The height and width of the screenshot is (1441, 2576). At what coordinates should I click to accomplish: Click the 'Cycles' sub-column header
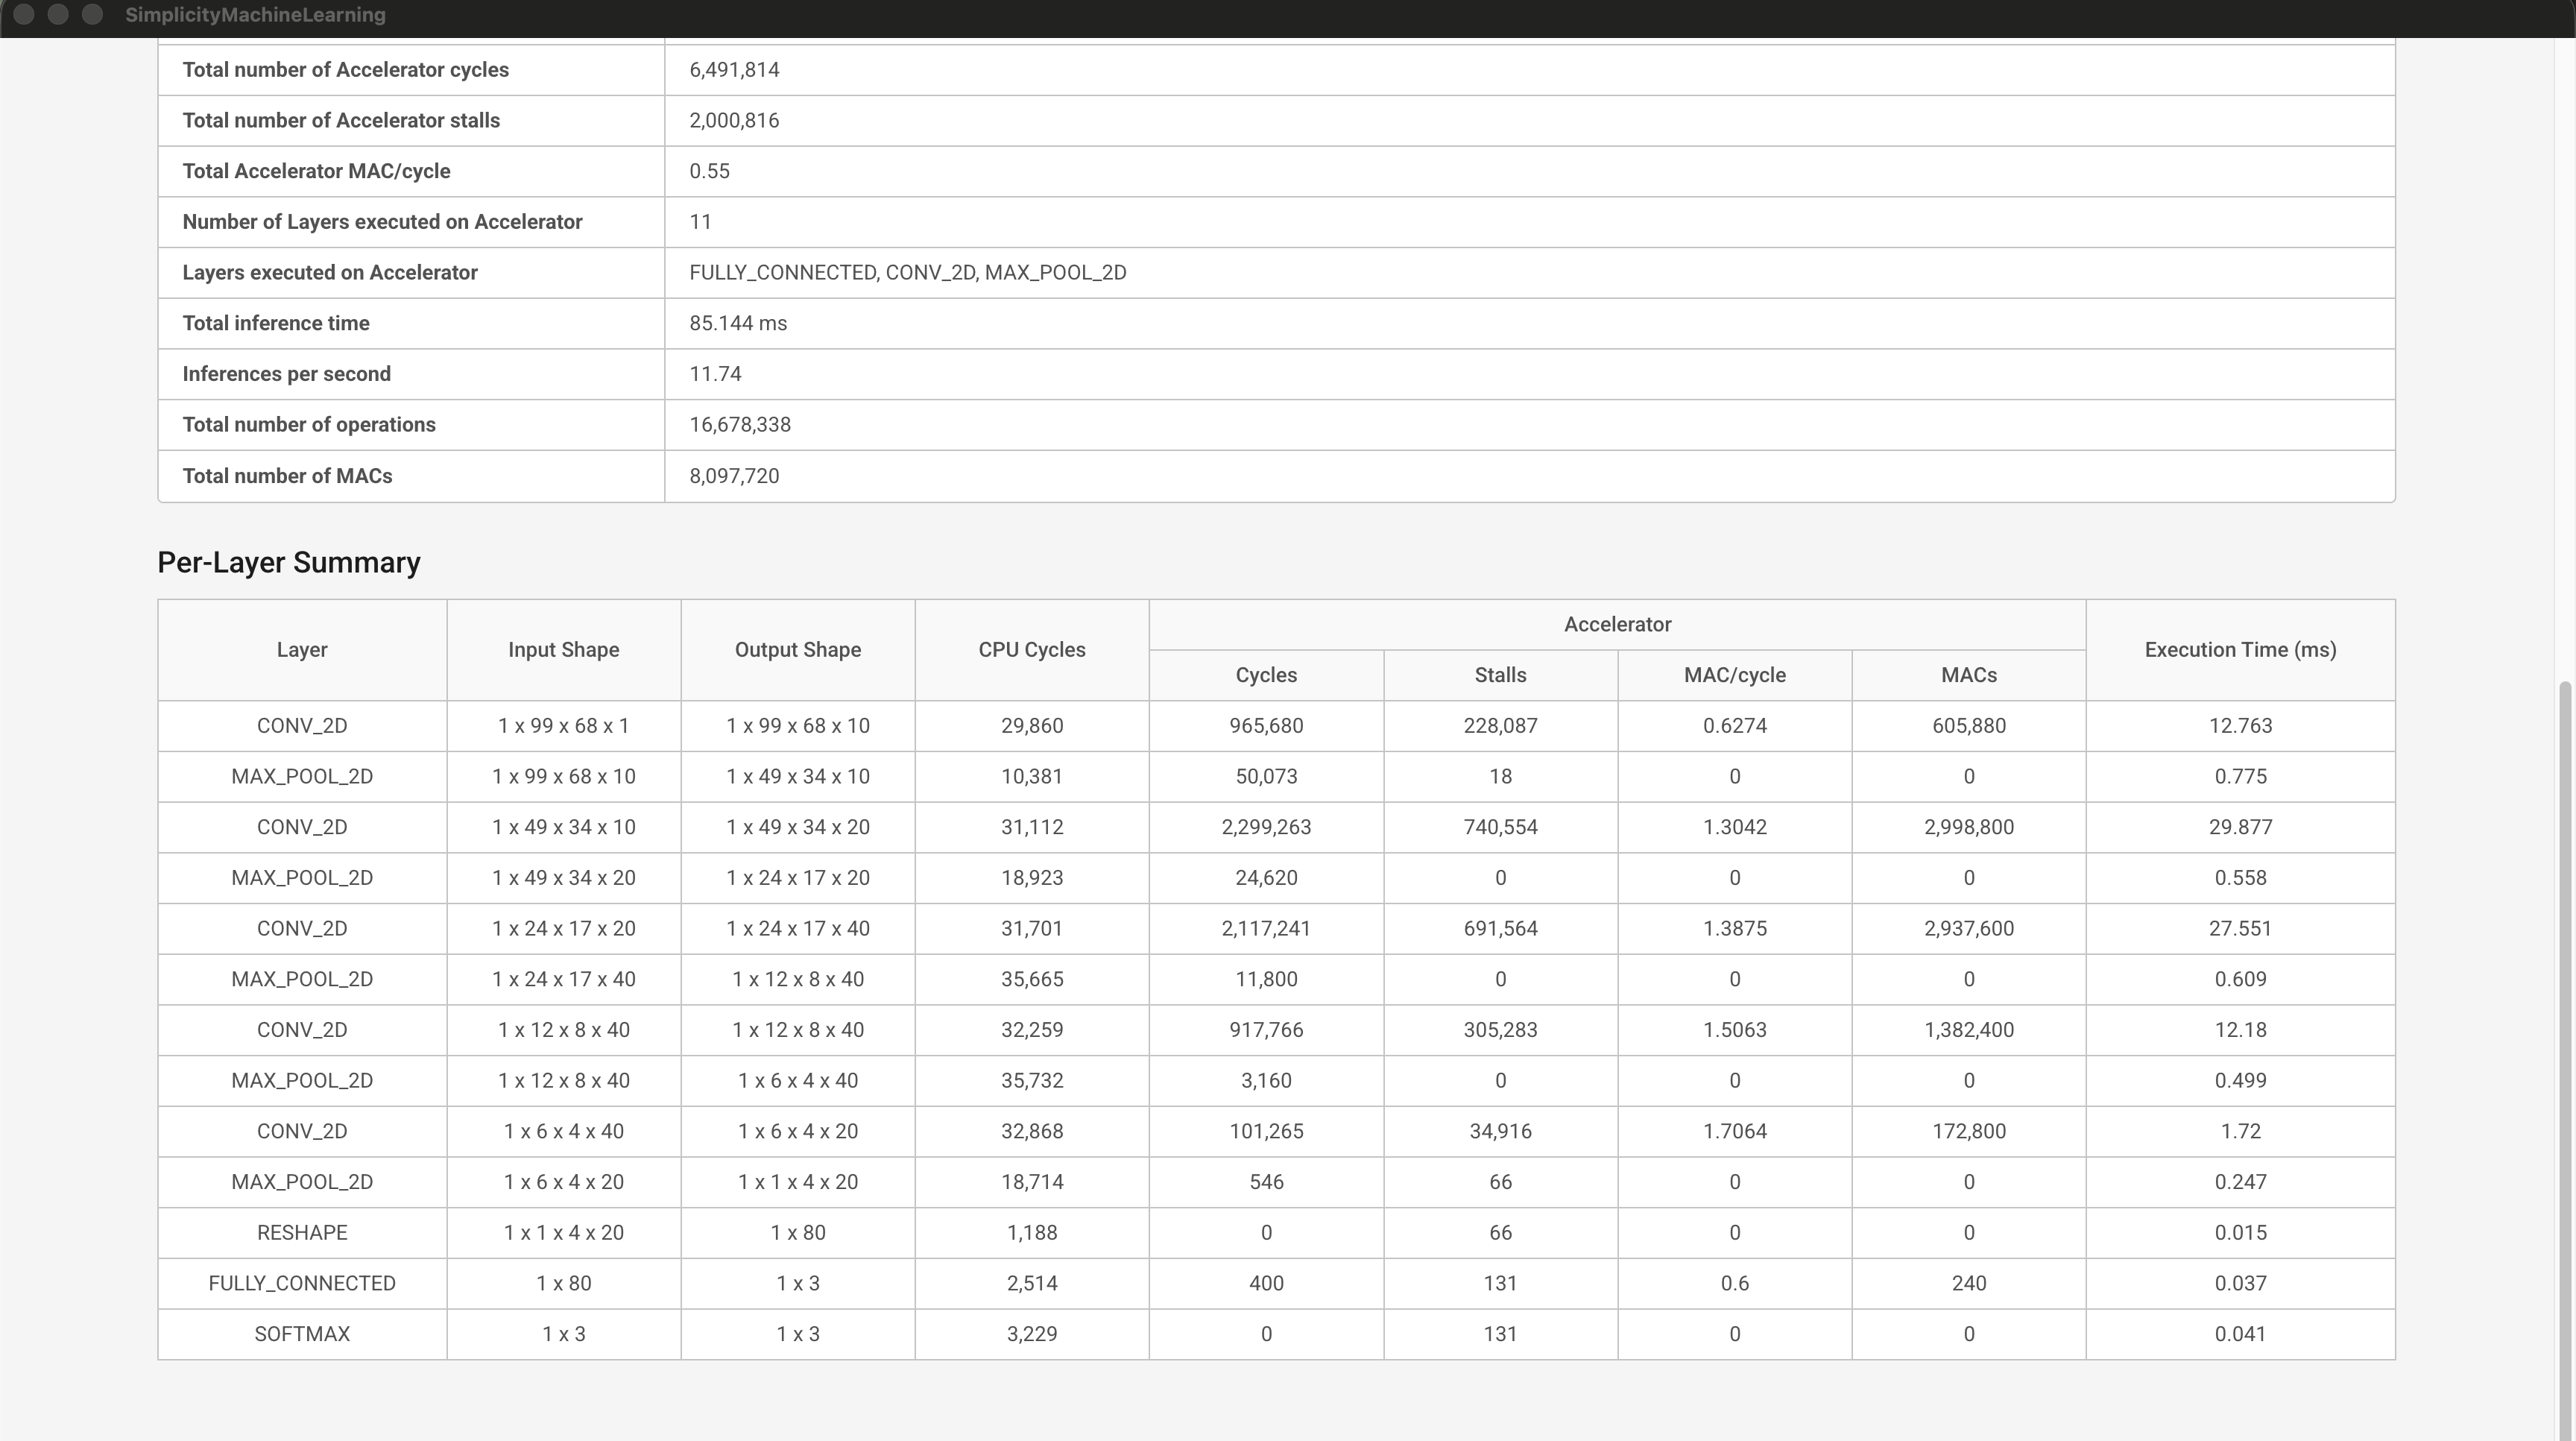(1266, 675)
